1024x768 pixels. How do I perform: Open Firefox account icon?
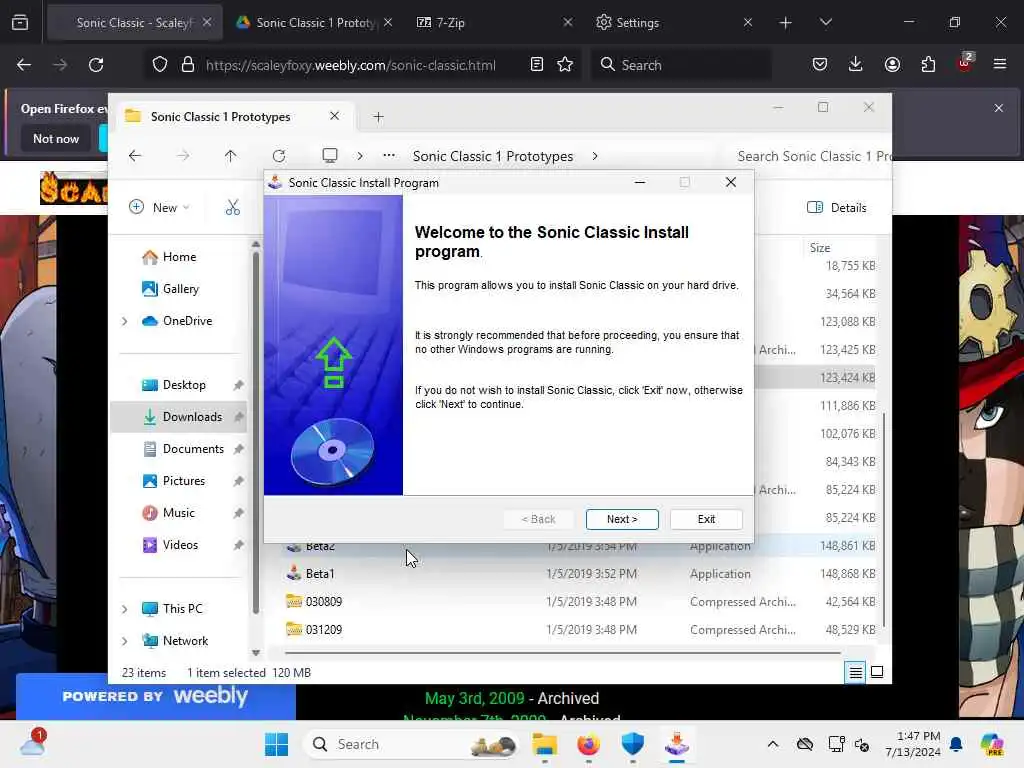pos(892,64)
